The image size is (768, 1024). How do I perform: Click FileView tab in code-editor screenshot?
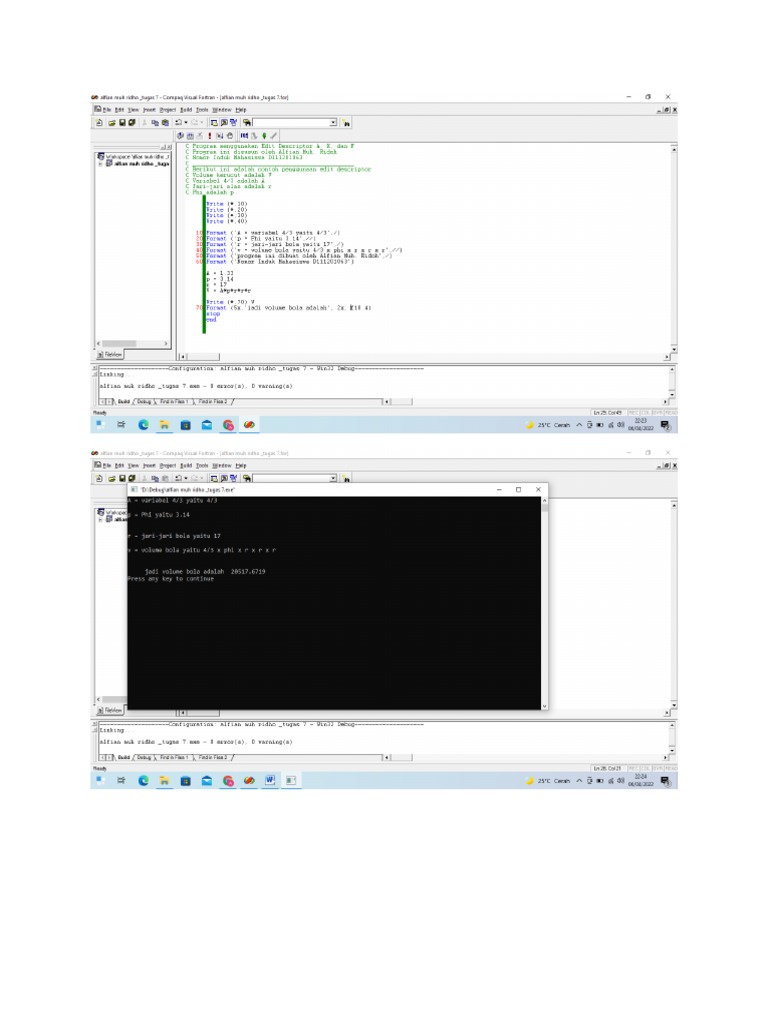coord(110,354)
